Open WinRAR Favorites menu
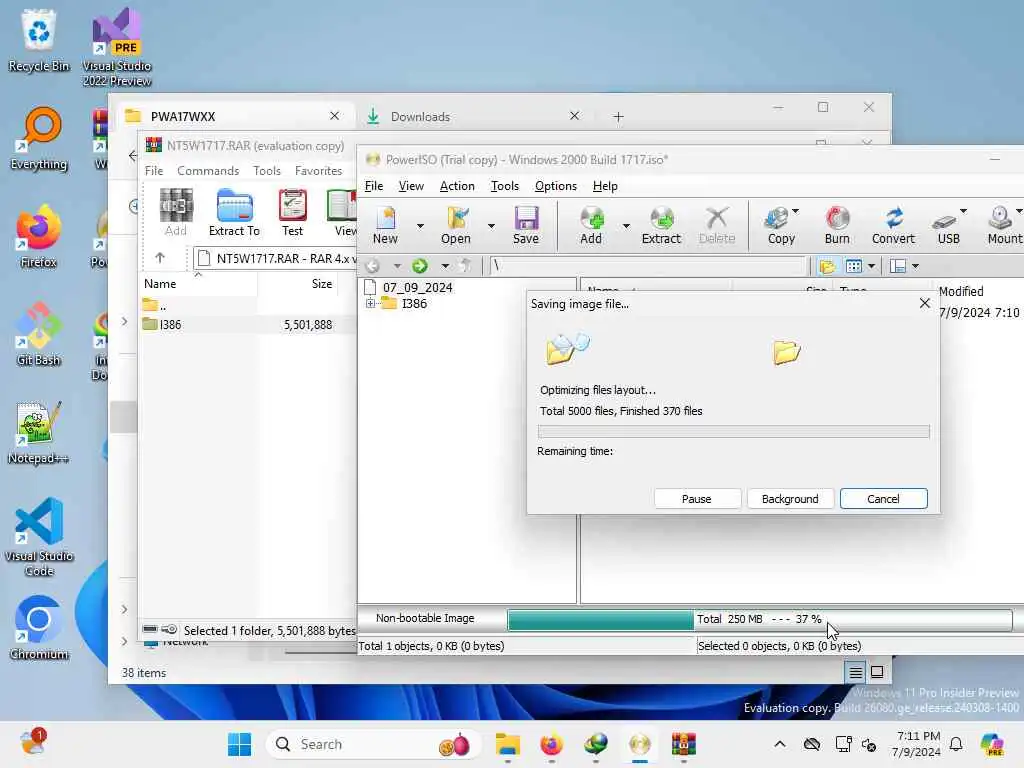The image size is (1024, 768). (318, 170)
